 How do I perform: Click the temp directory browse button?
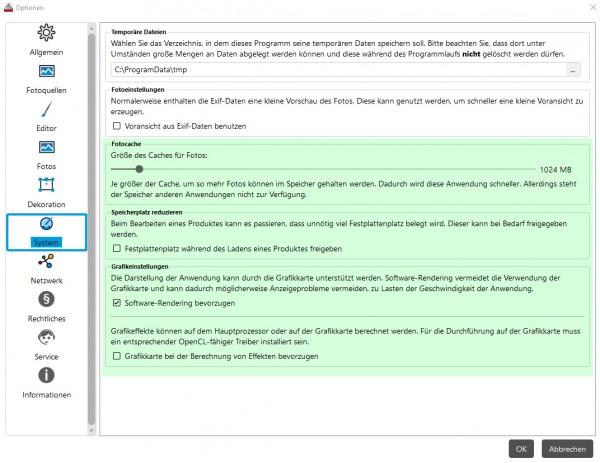[573, 70]
